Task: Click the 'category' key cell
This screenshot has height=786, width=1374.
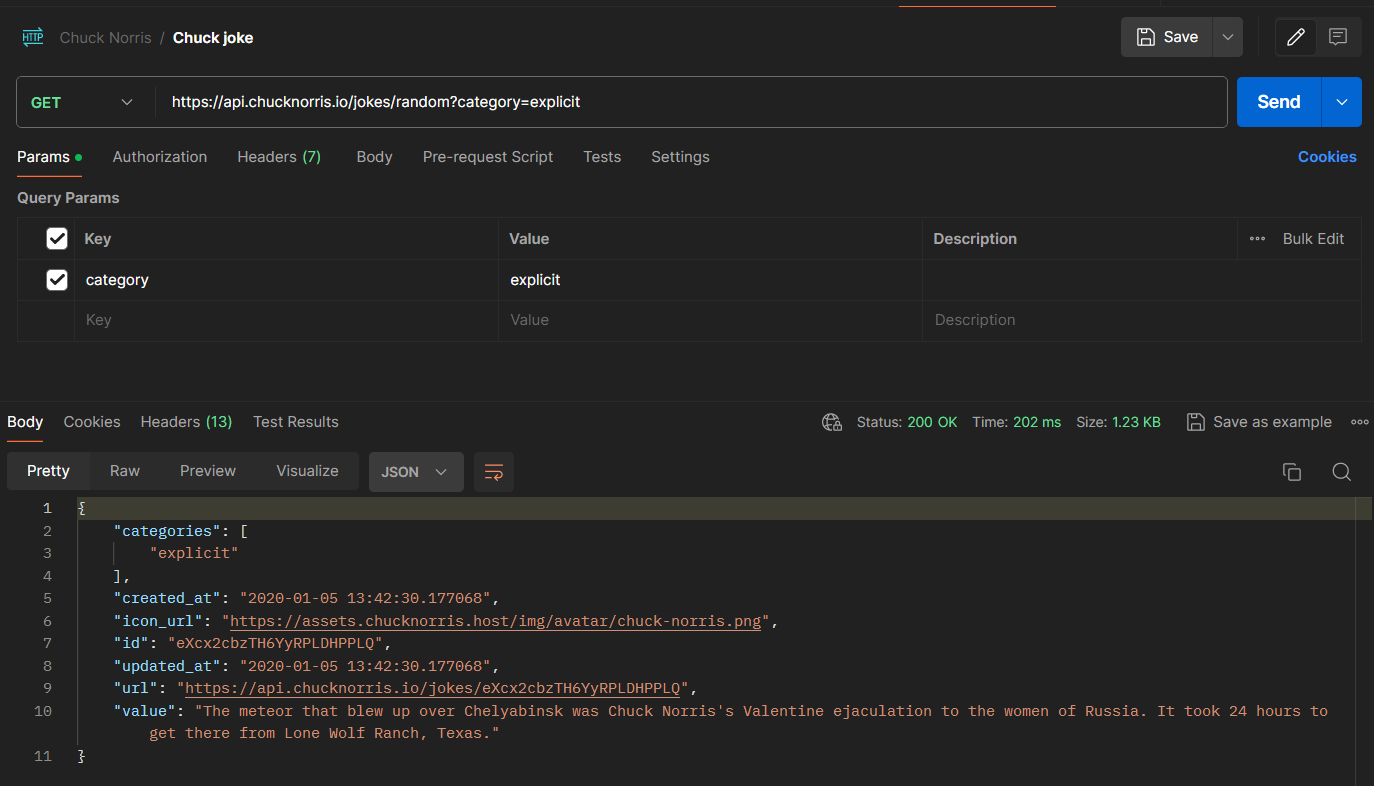Action: [x=286, y=280]
